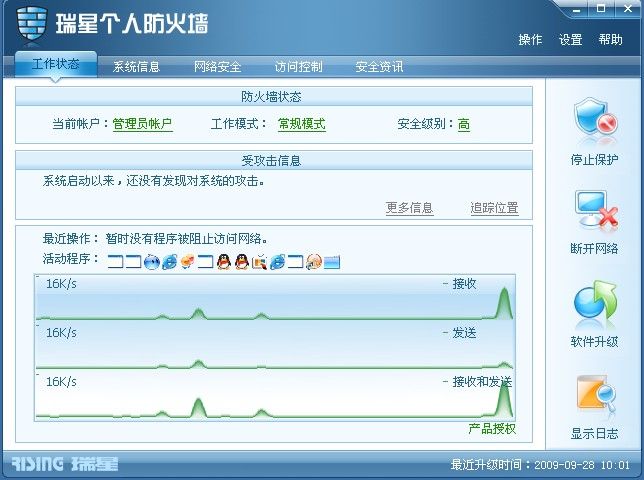Open 显示日志 magnifier icon

[x=596, y=393]
